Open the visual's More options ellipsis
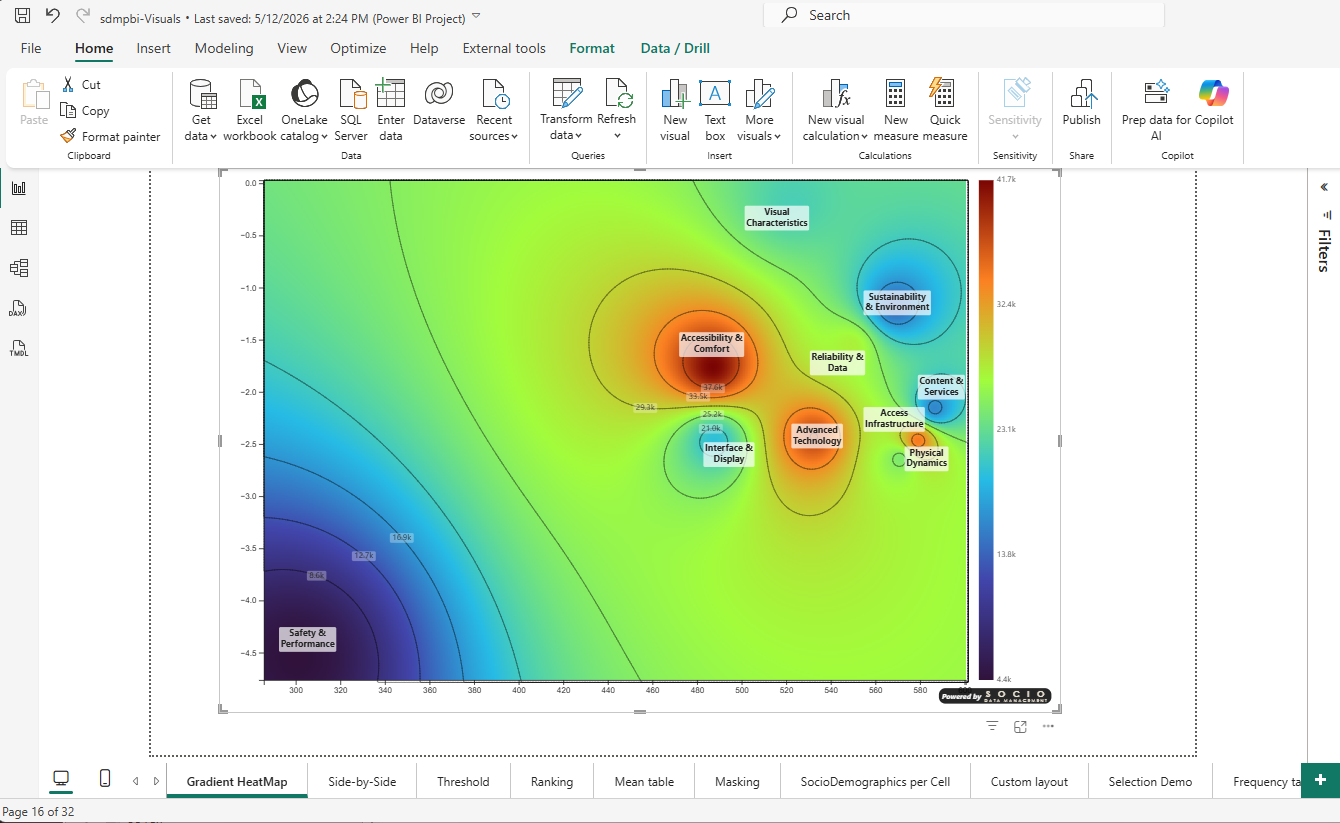Image resolution: width=1340 pixels, height=823 pixels. 1048,726
